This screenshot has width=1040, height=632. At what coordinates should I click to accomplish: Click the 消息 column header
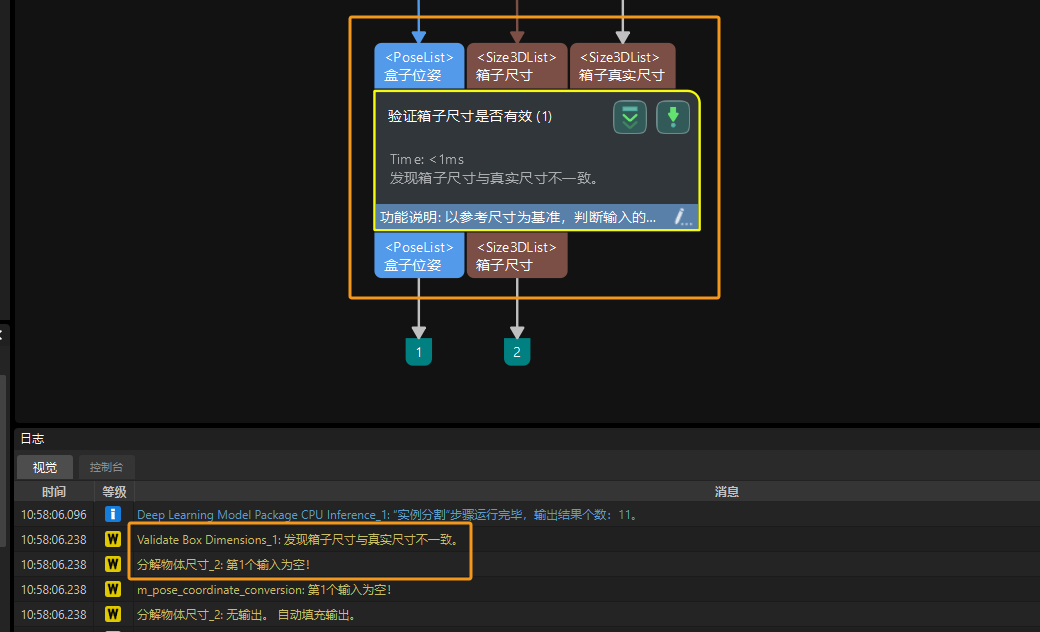tap(726, 491)
